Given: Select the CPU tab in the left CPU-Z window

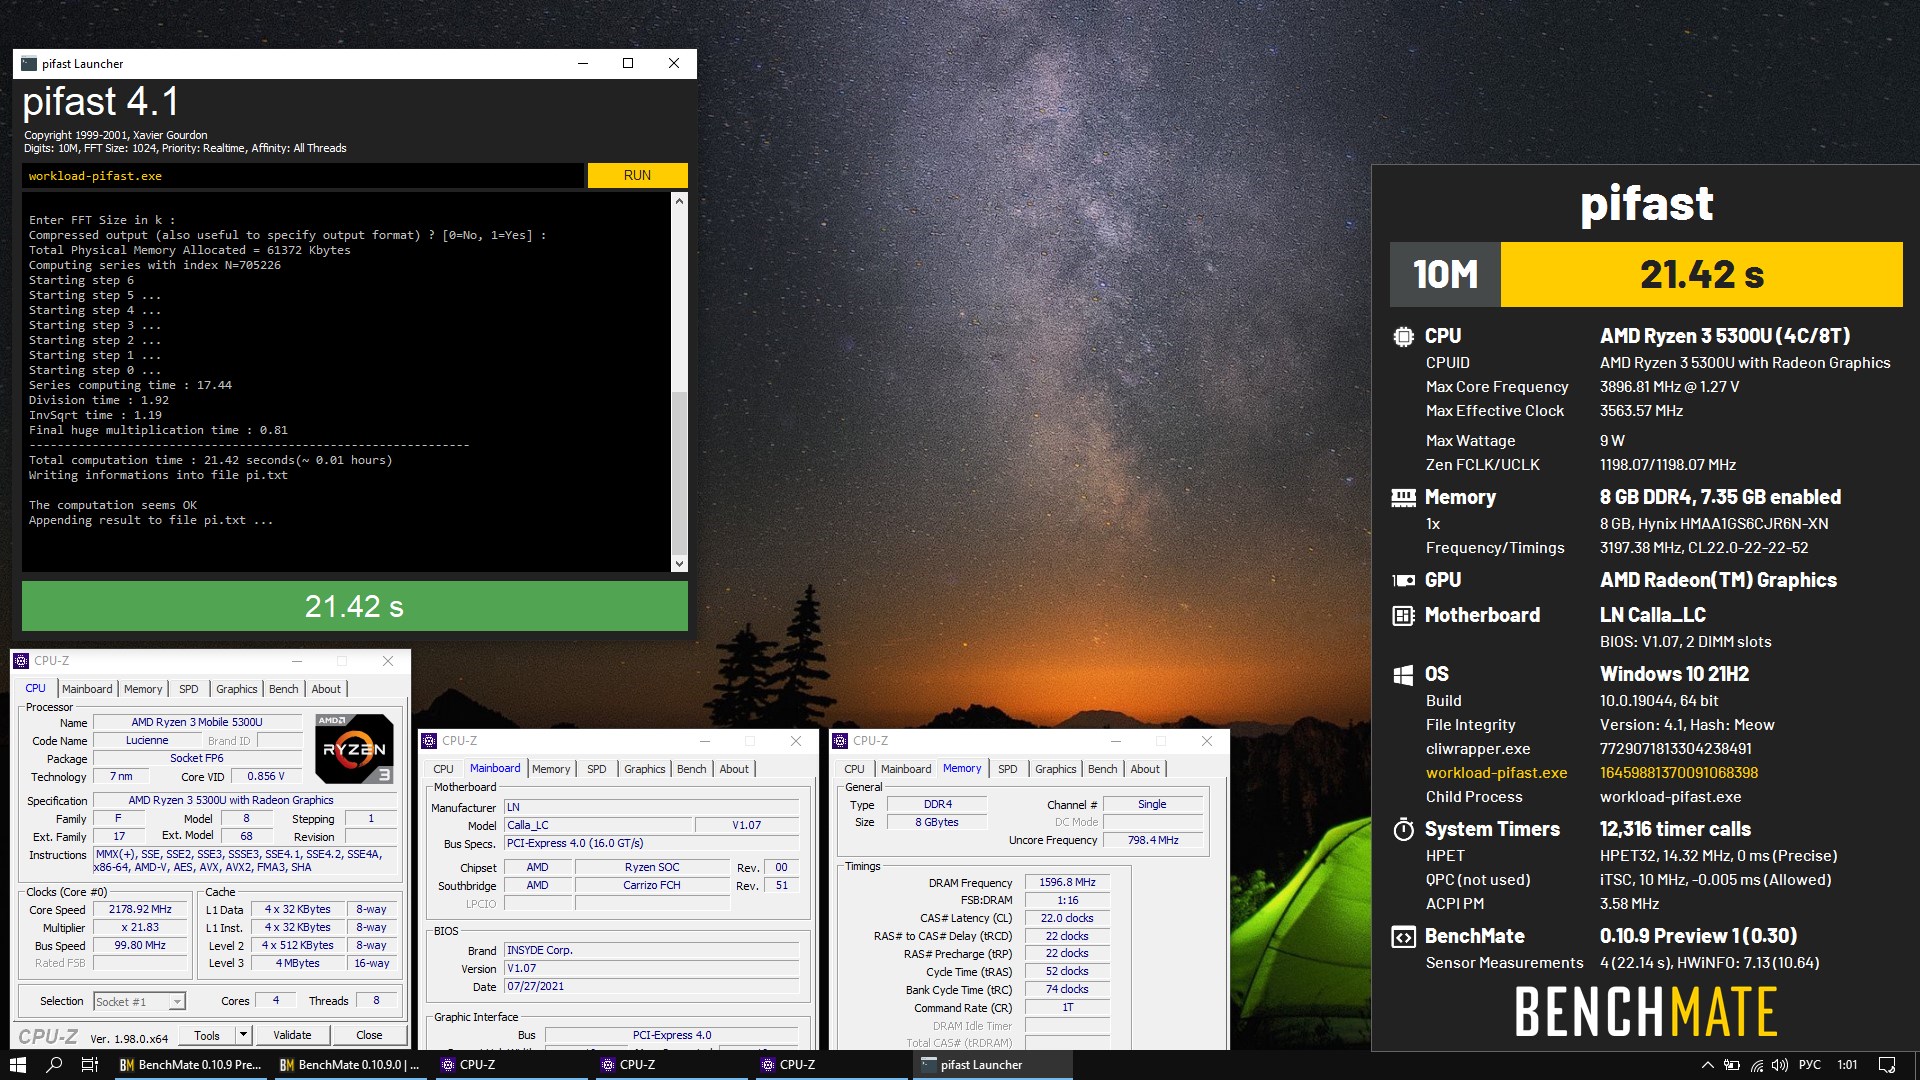Looking at the screenshot, I should point(35,688).
